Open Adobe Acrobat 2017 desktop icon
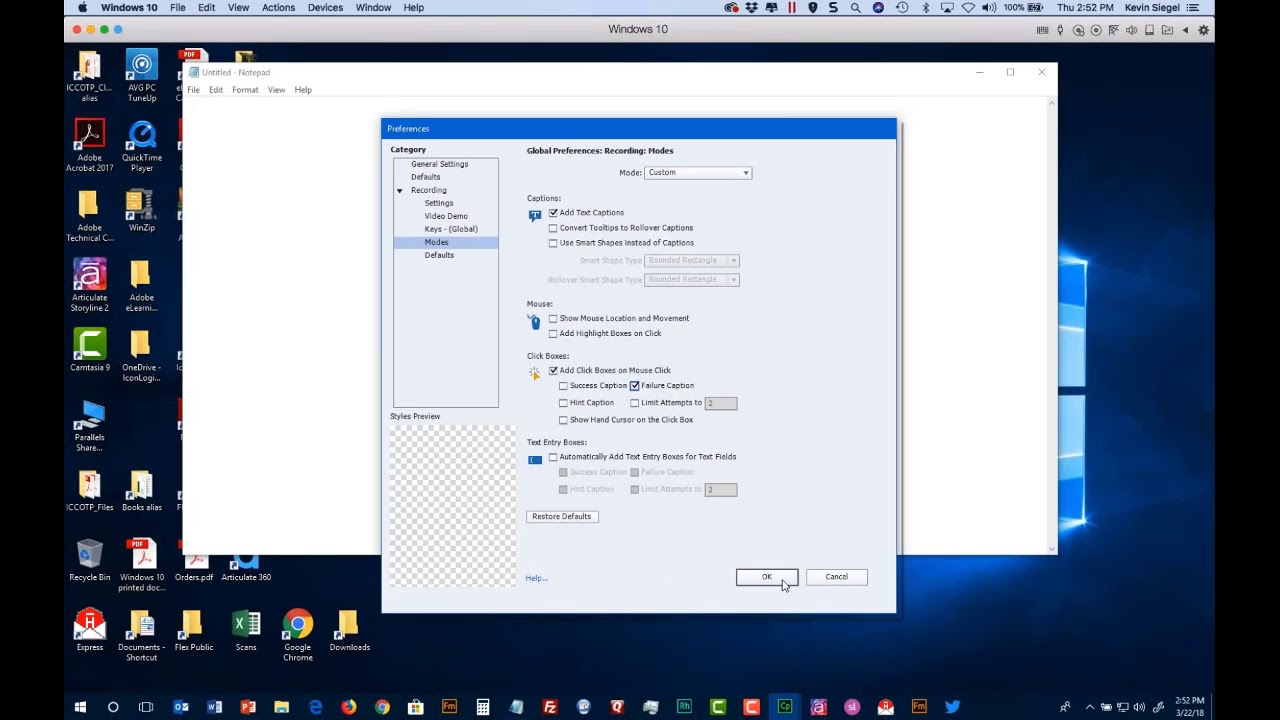 (x=89, y=146)
